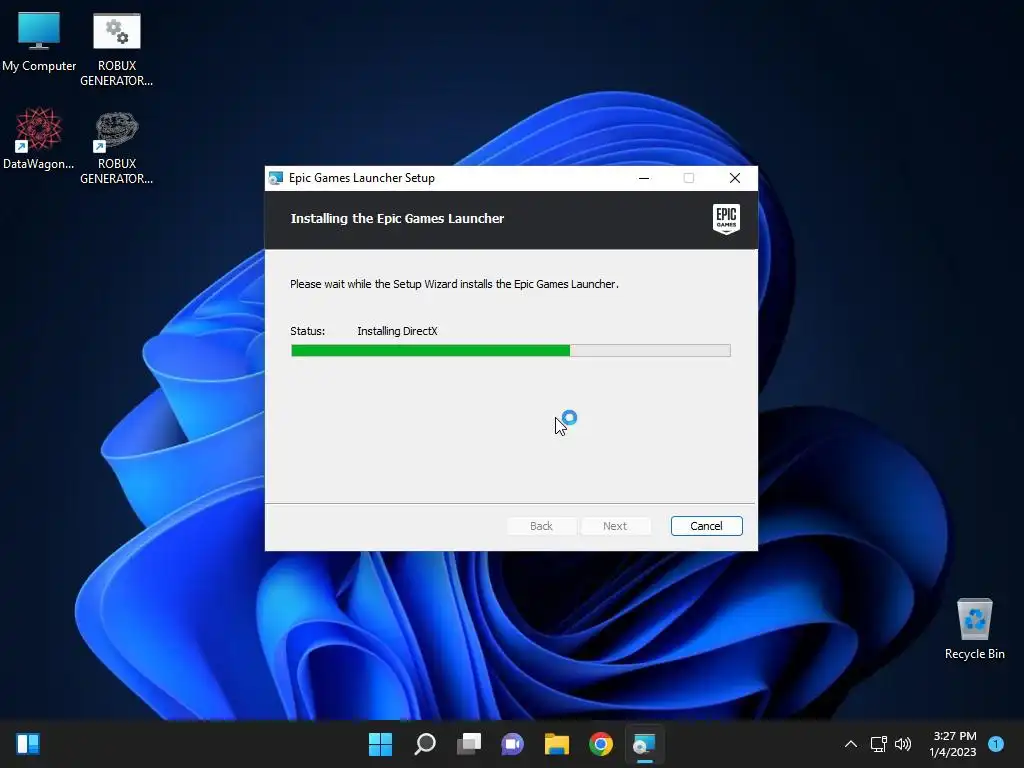The image size is (1024, 768).
Task: Click the 'Epic Games Launcher Setup' title text
Action: click(x=362, y=178)
